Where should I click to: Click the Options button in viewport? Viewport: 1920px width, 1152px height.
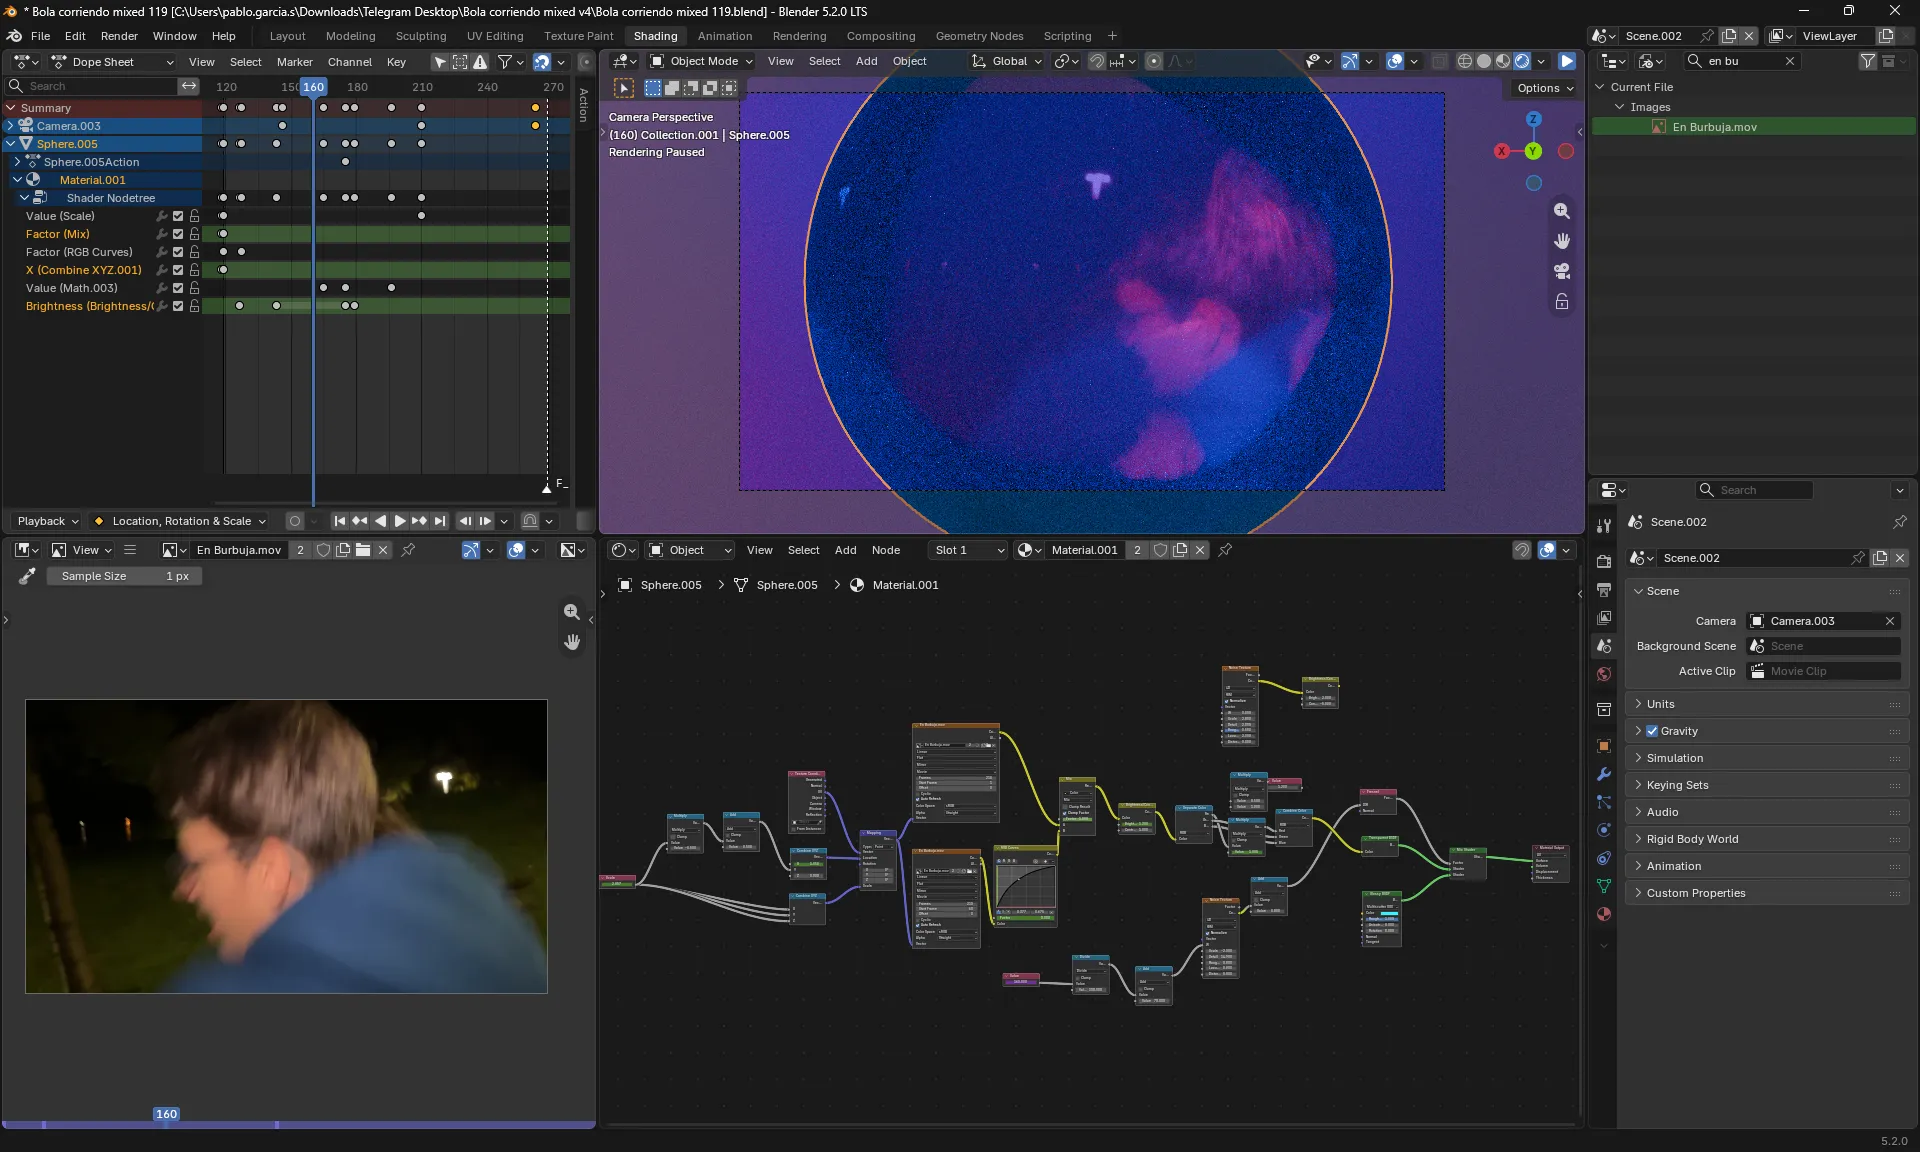1545,88
